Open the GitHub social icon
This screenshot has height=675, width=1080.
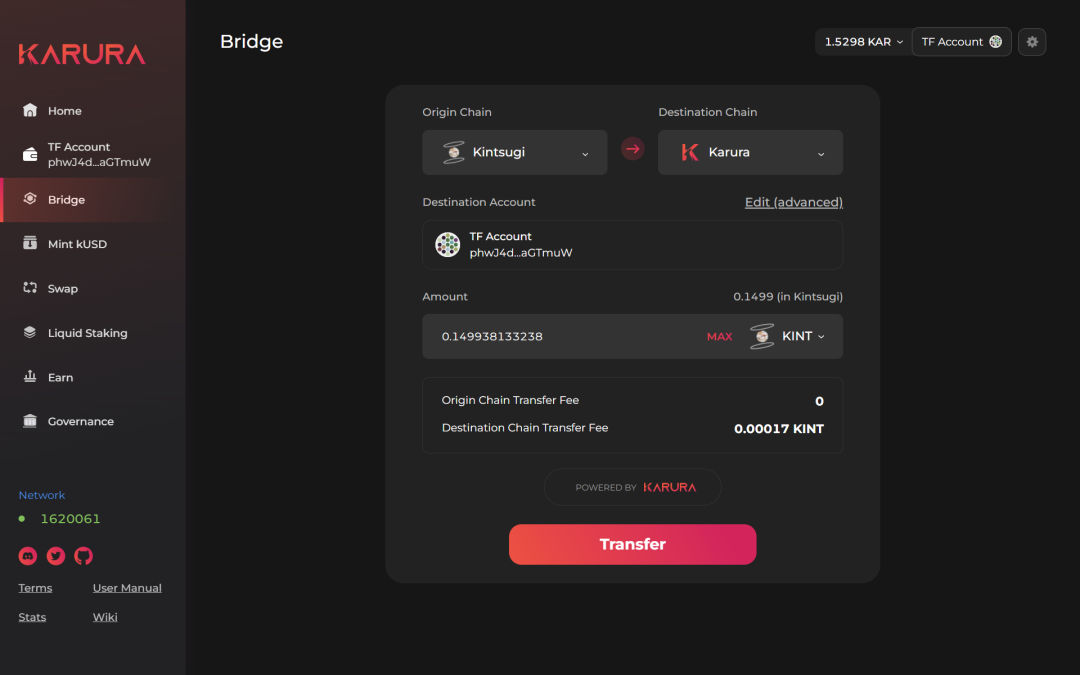[x=83, y=555]
